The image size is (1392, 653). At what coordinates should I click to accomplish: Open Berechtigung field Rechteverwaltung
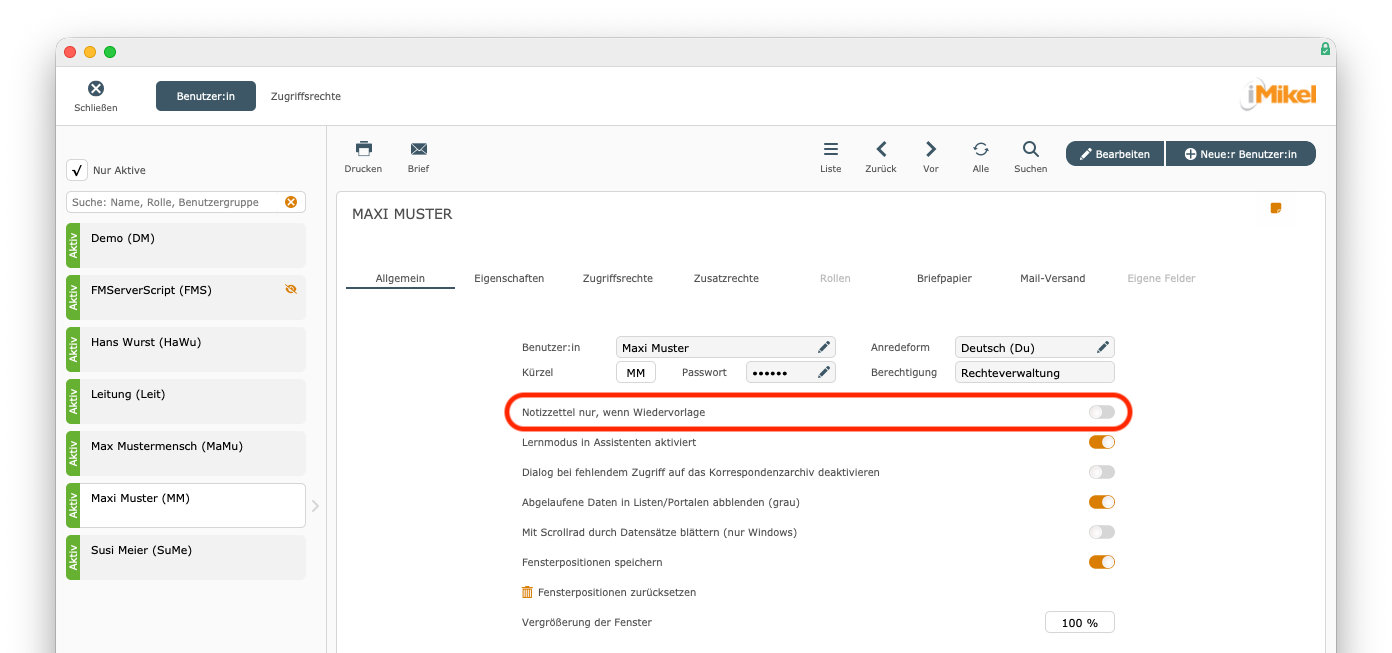point(1034,372)
